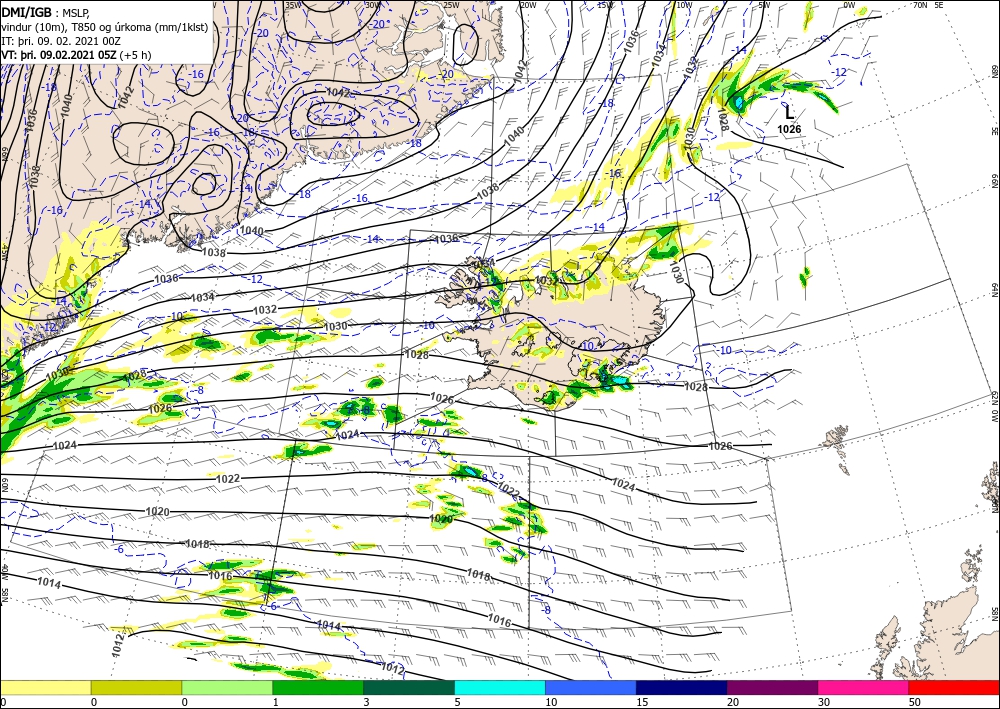
Task: Click the '70N 5E' corner label
Action: pos(928,5)
